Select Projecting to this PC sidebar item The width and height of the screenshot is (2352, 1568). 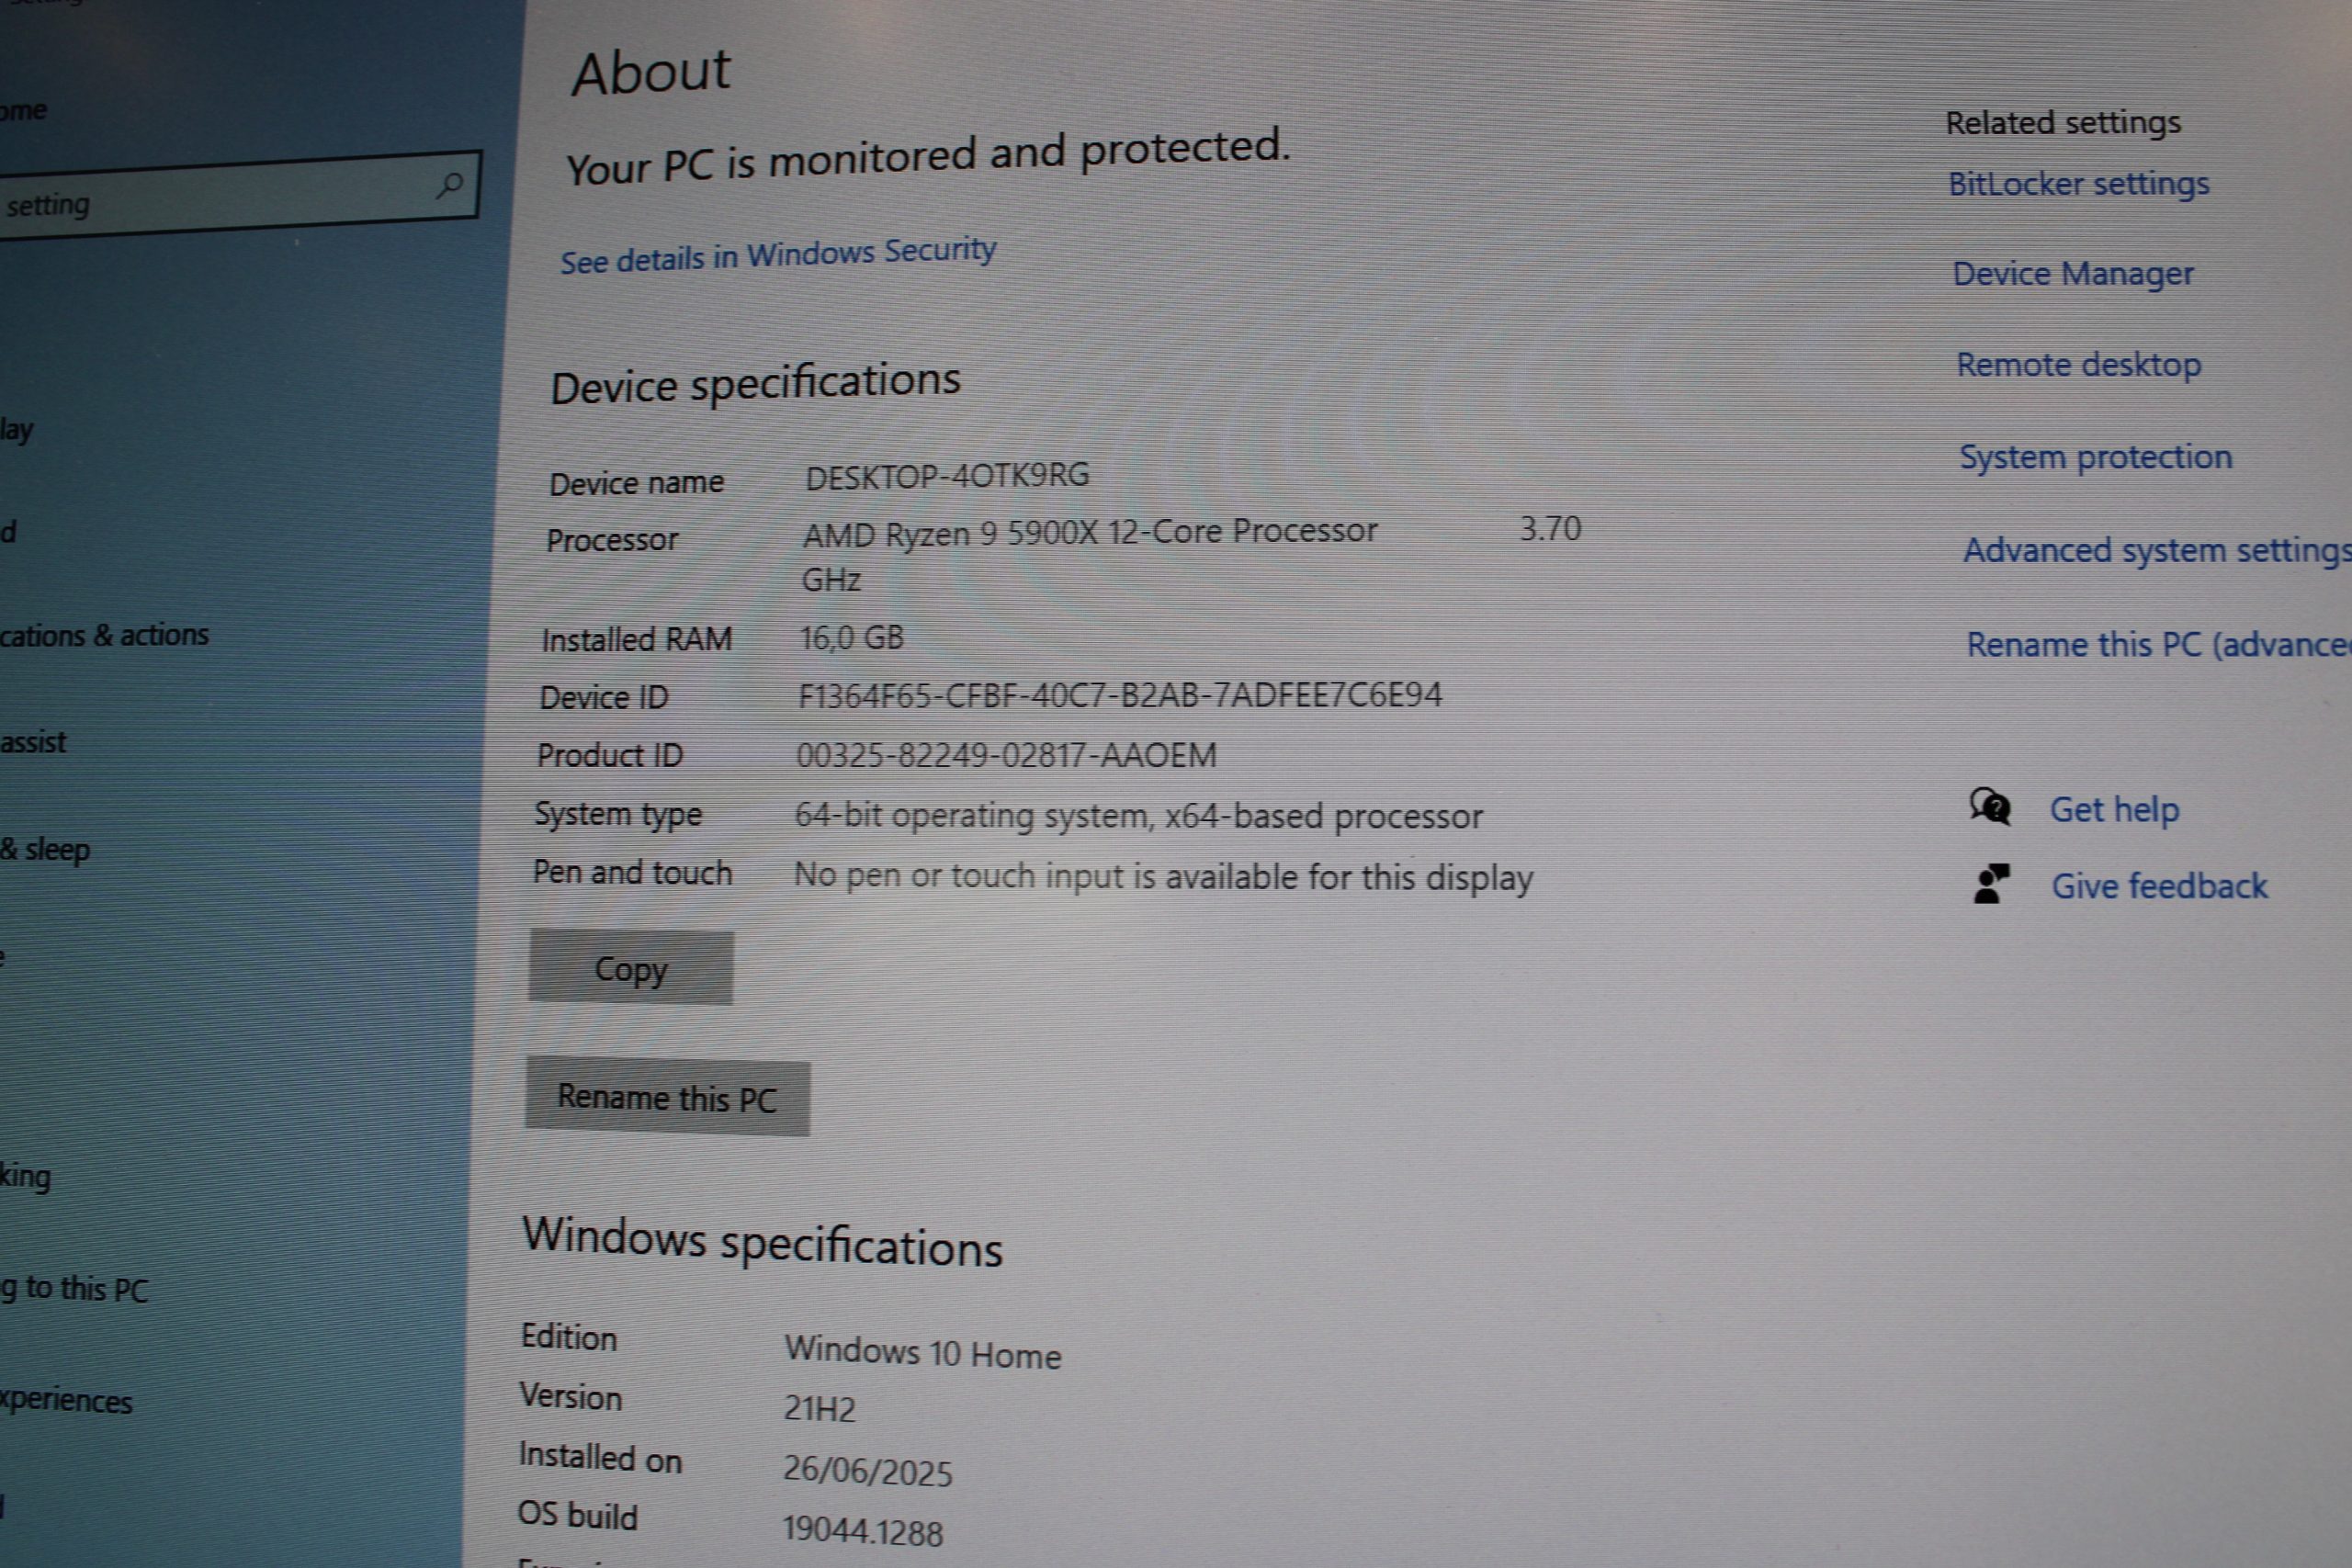(x=74, y=1289)
